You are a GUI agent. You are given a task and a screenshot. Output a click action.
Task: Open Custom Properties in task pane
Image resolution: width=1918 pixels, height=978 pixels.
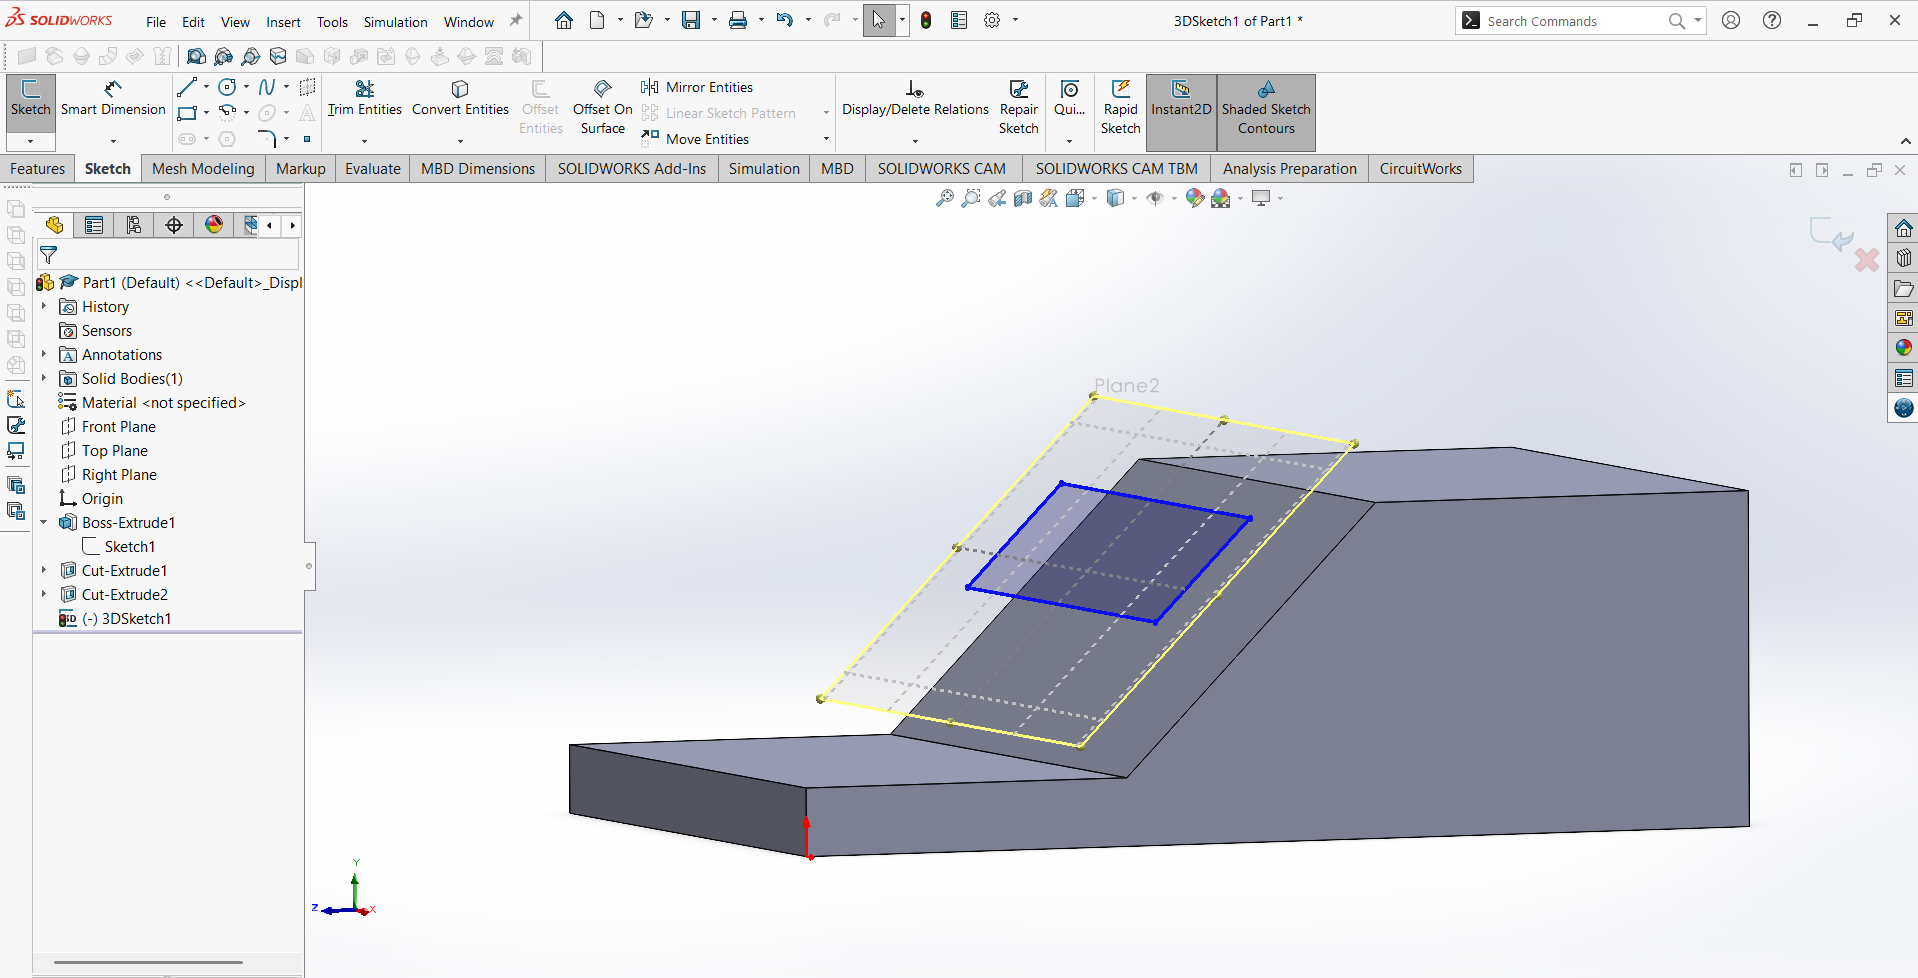tap(1903, 378)
